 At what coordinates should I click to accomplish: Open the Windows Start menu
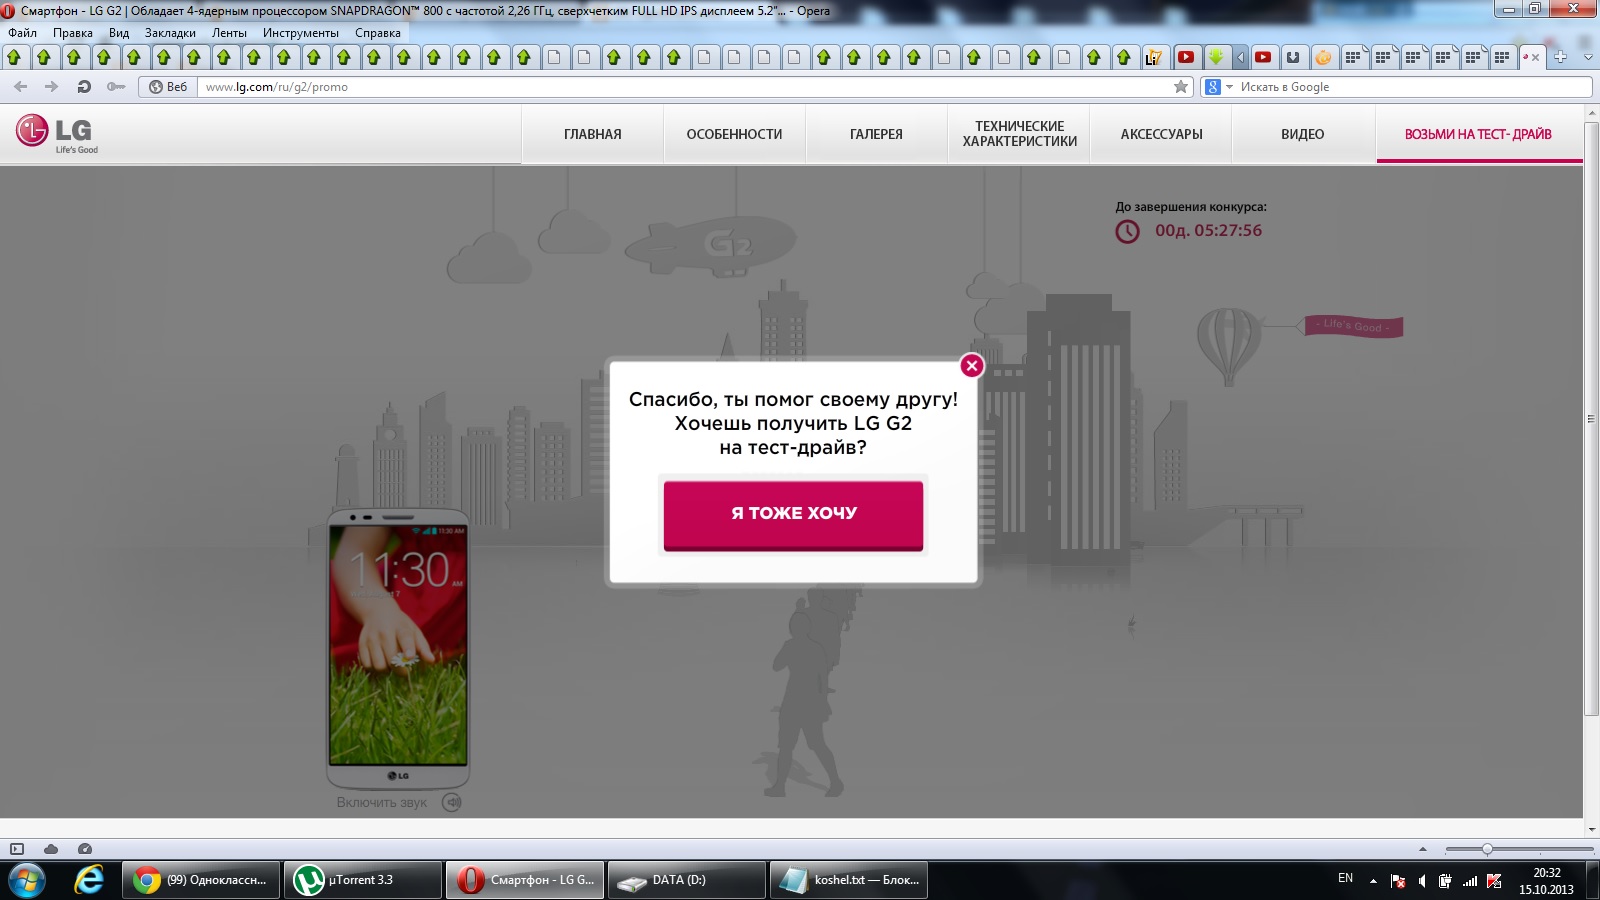click(26, 880)
